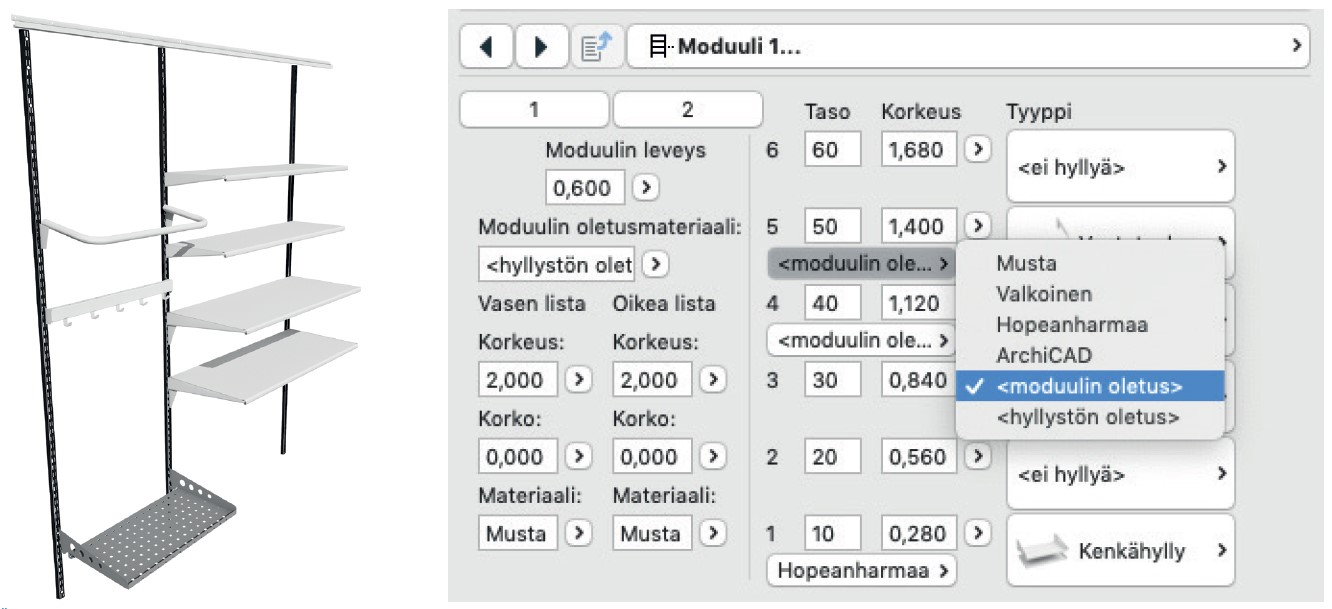Select Valkoinen from the material menu
The height and width of the screenshot is (609, 1332).
click(1044, 294)
